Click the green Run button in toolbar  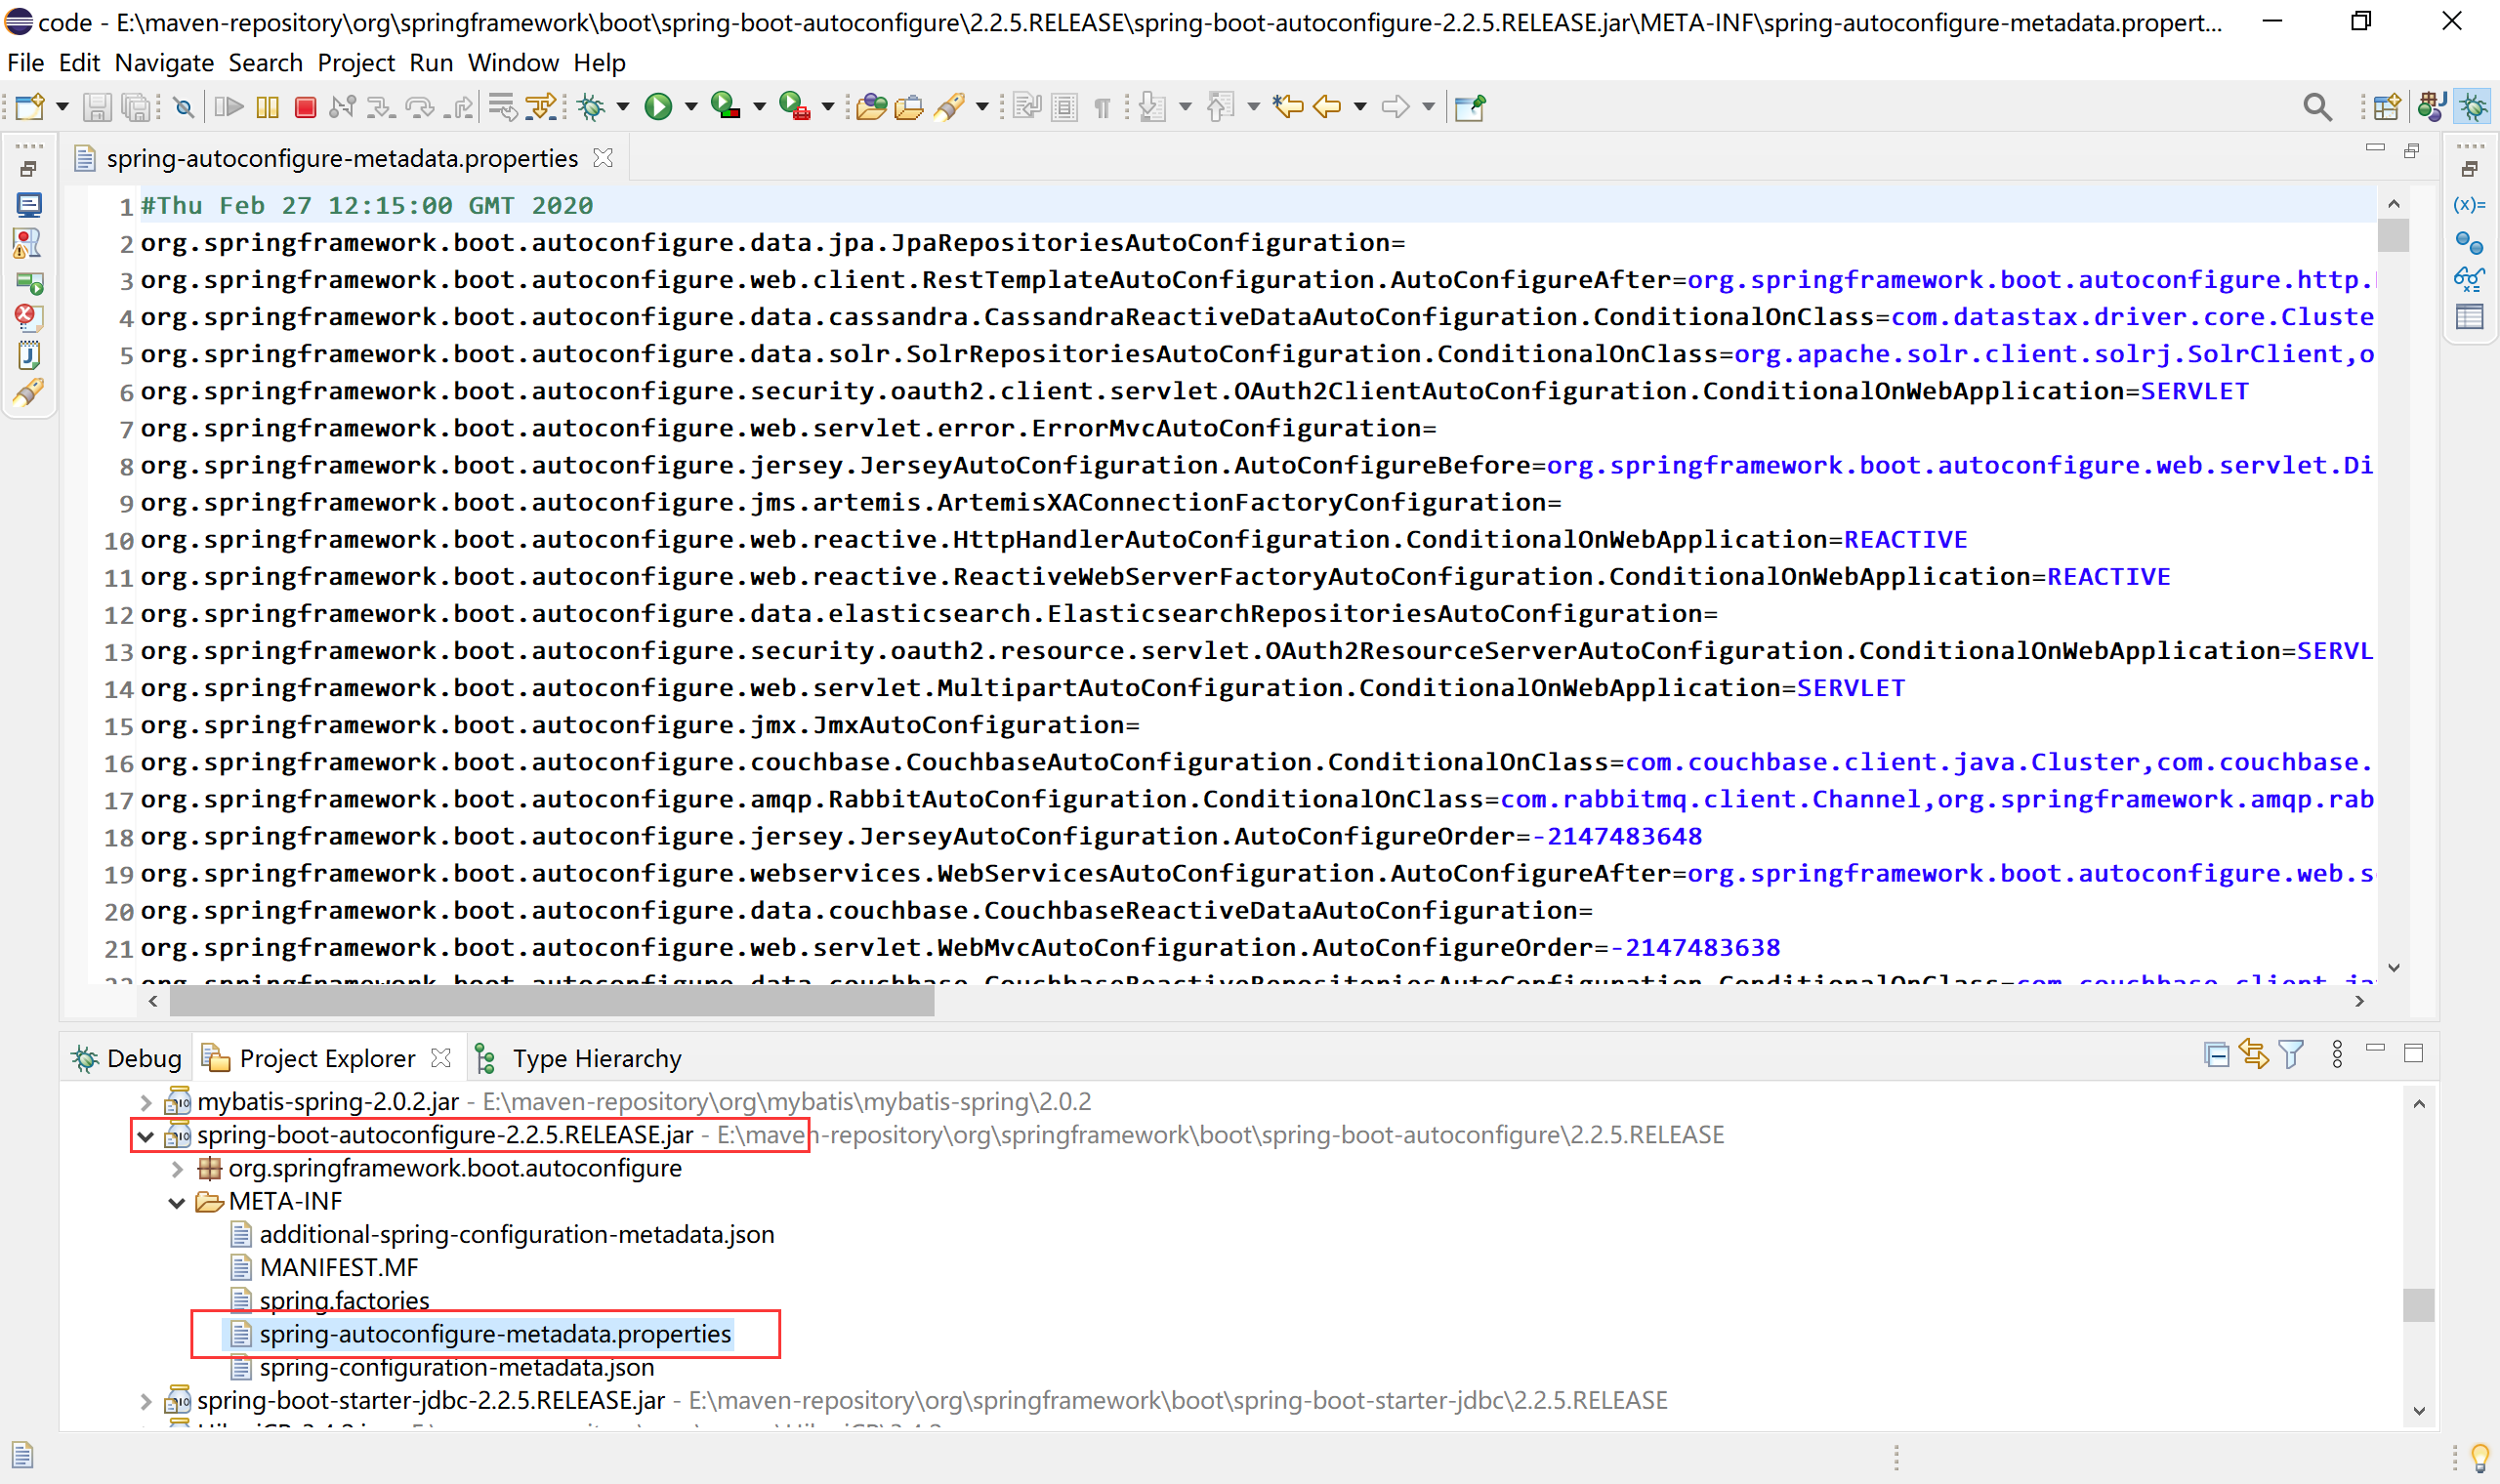click(658, 107)
